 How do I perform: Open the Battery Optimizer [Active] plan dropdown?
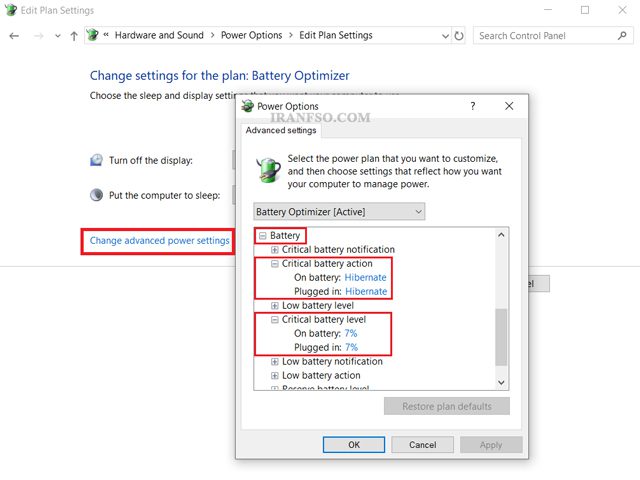(339, 211)
